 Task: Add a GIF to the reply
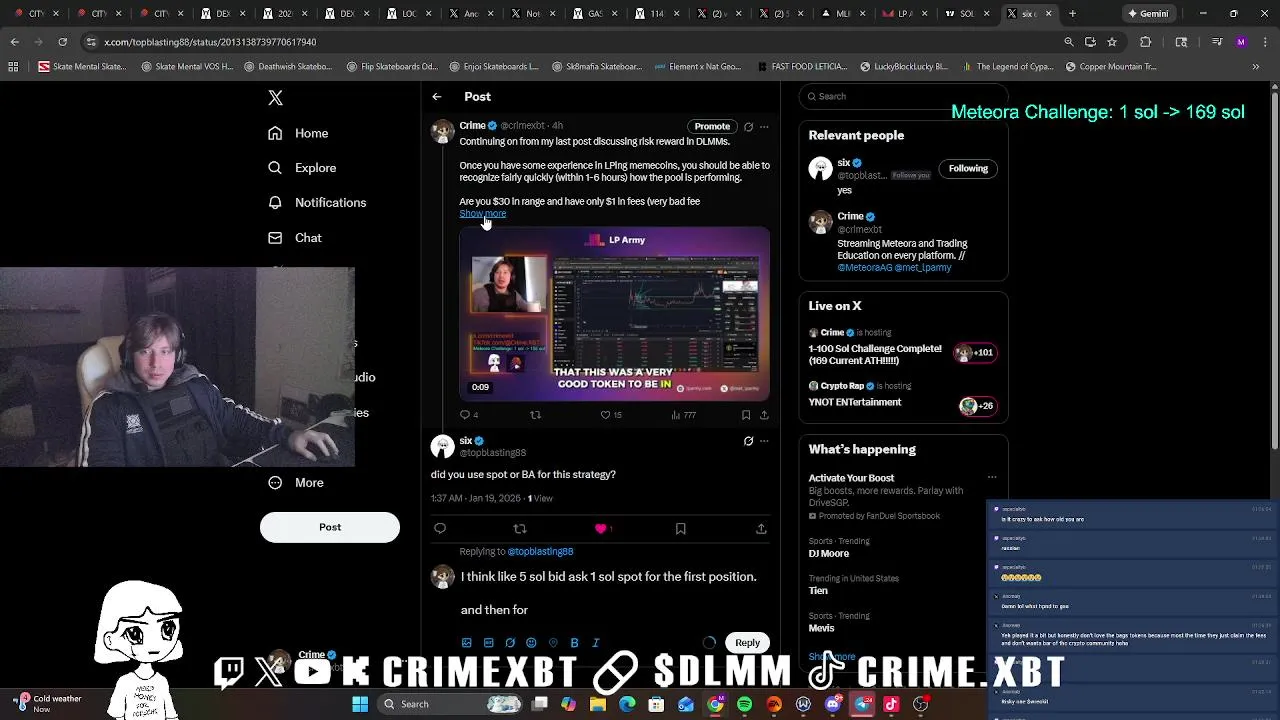[x=488, y=643]
